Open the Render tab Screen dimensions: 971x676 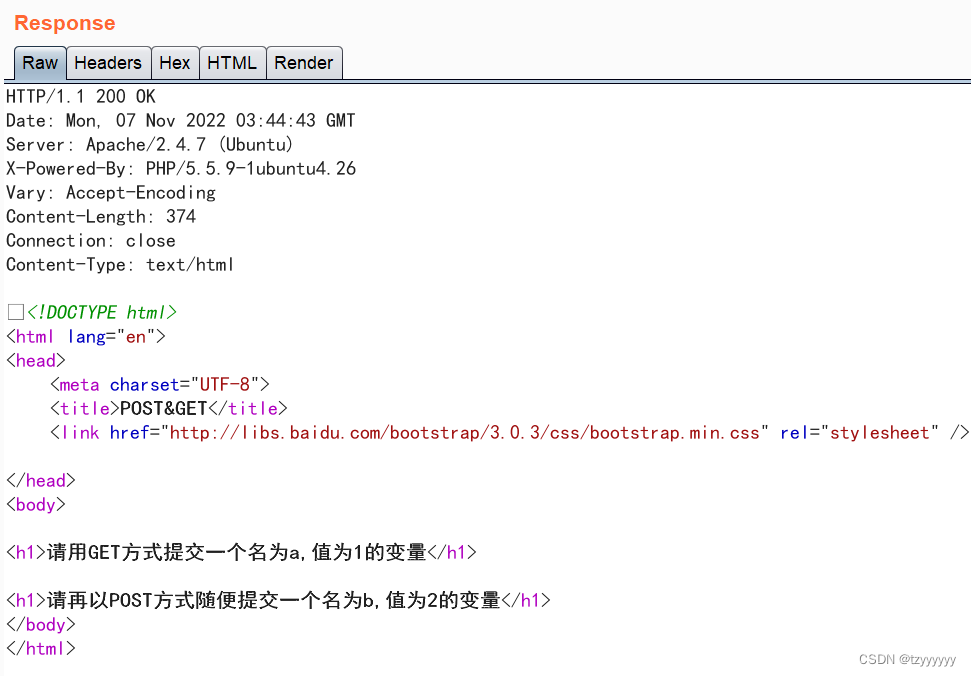[304, 62]
